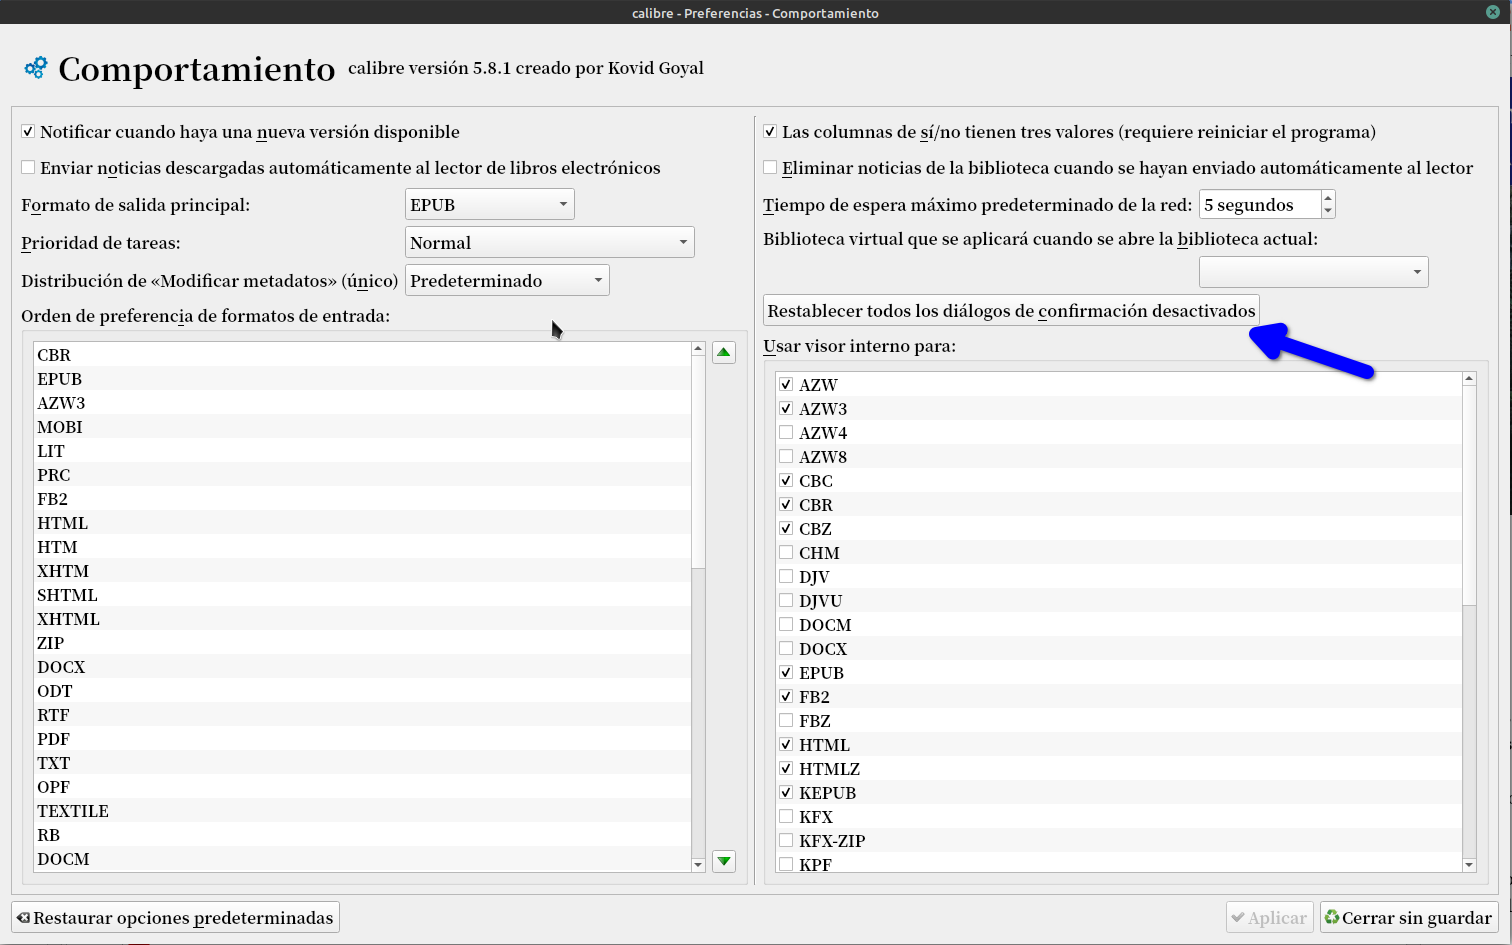Toggle notify when new version available

28,132
